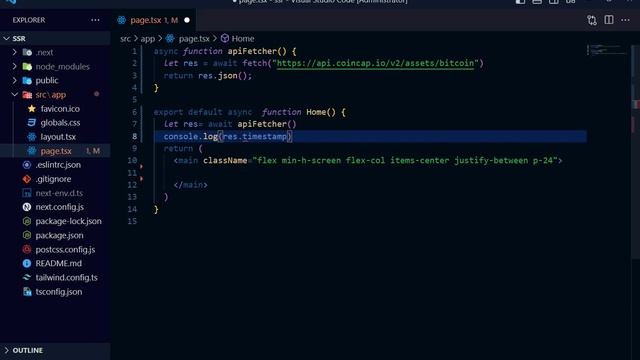Close the unsaved page.tsx tab dot
Screen dimensions: 640x360
[187, 20]
